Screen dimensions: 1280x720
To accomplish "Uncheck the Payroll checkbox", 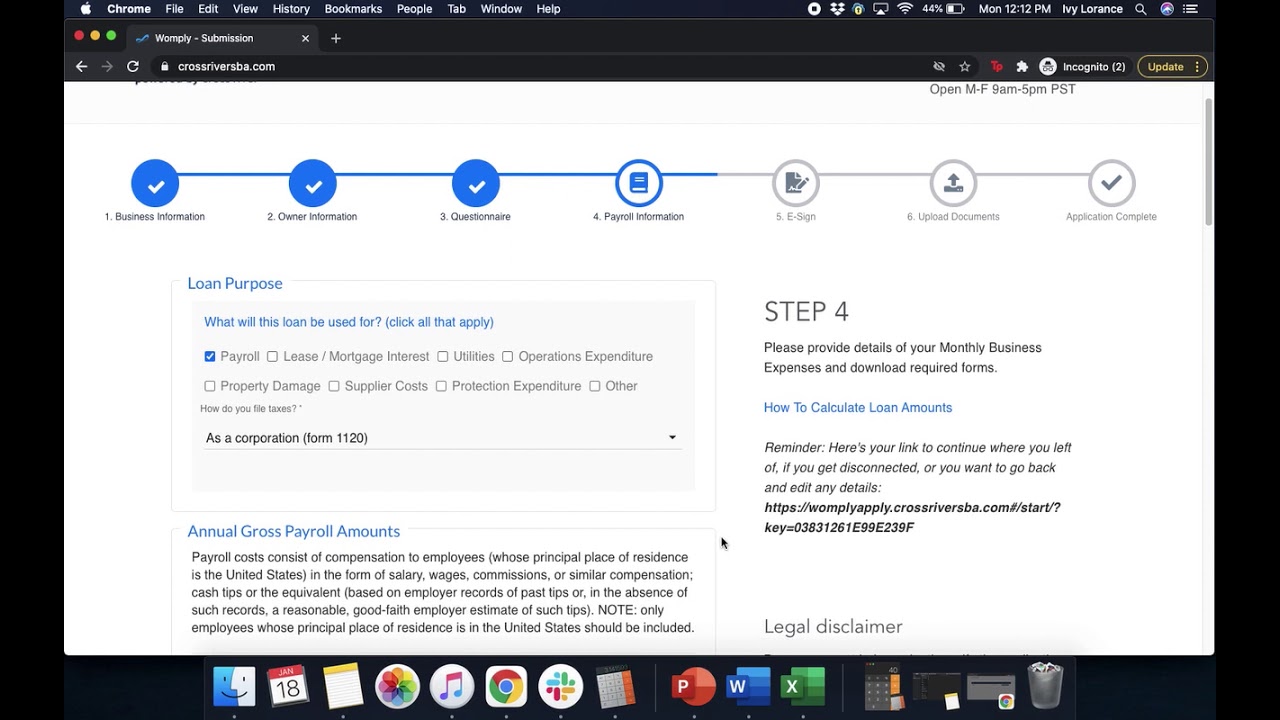I will pos(210,357).
